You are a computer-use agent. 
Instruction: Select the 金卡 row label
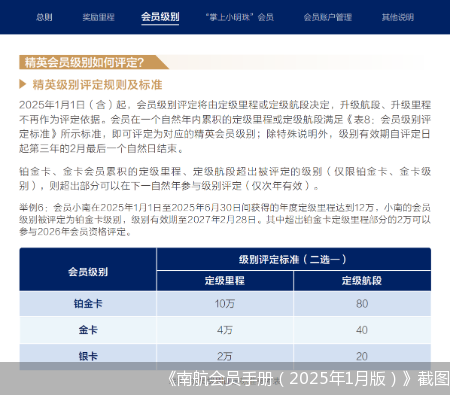[x=88, y=330]
